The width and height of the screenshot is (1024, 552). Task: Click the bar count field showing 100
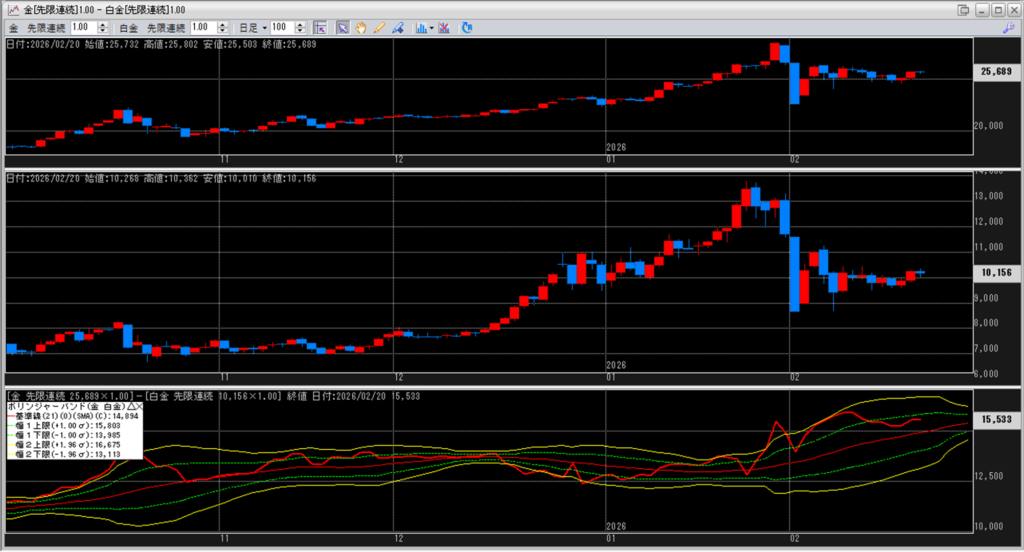coord(279,27)
